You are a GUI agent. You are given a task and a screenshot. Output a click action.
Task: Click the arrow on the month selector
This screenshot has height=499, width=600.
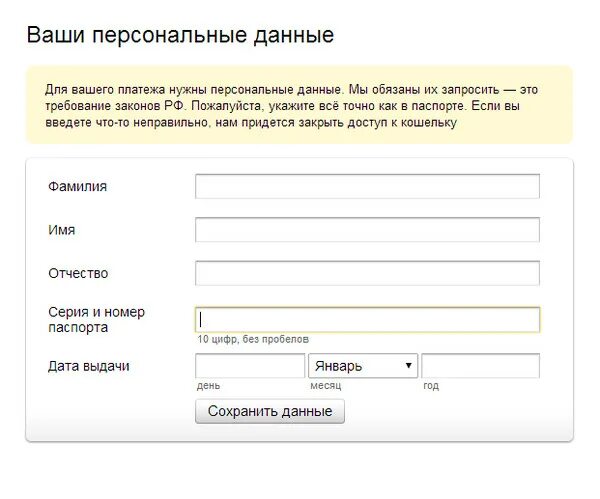[408, 366]
